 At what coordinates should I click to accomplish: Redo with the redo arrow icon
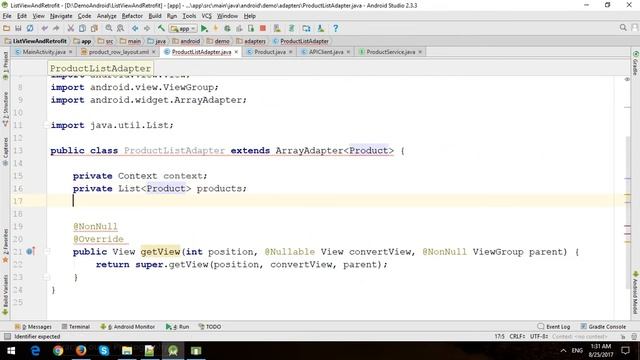click(56, 28)
